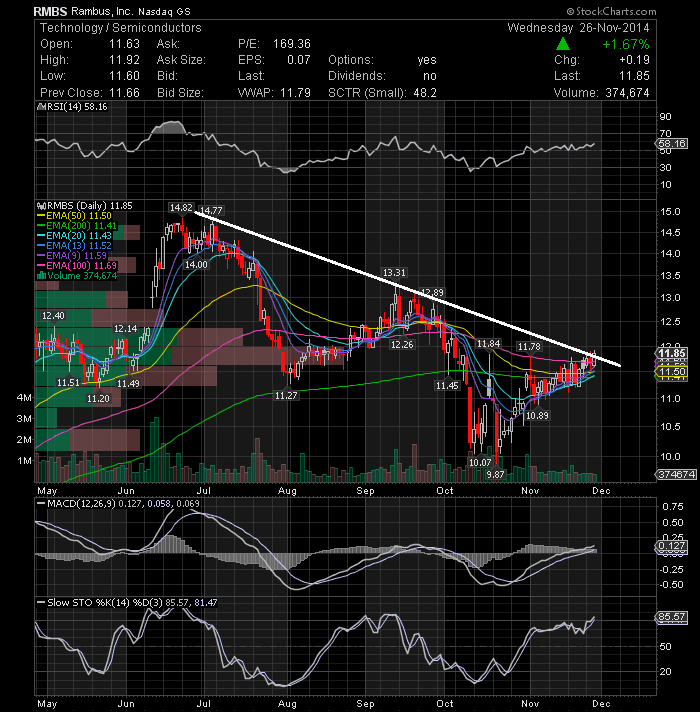Click the RMBS ticker symbol in the title

pyautogui.click(x=50, y=12)
